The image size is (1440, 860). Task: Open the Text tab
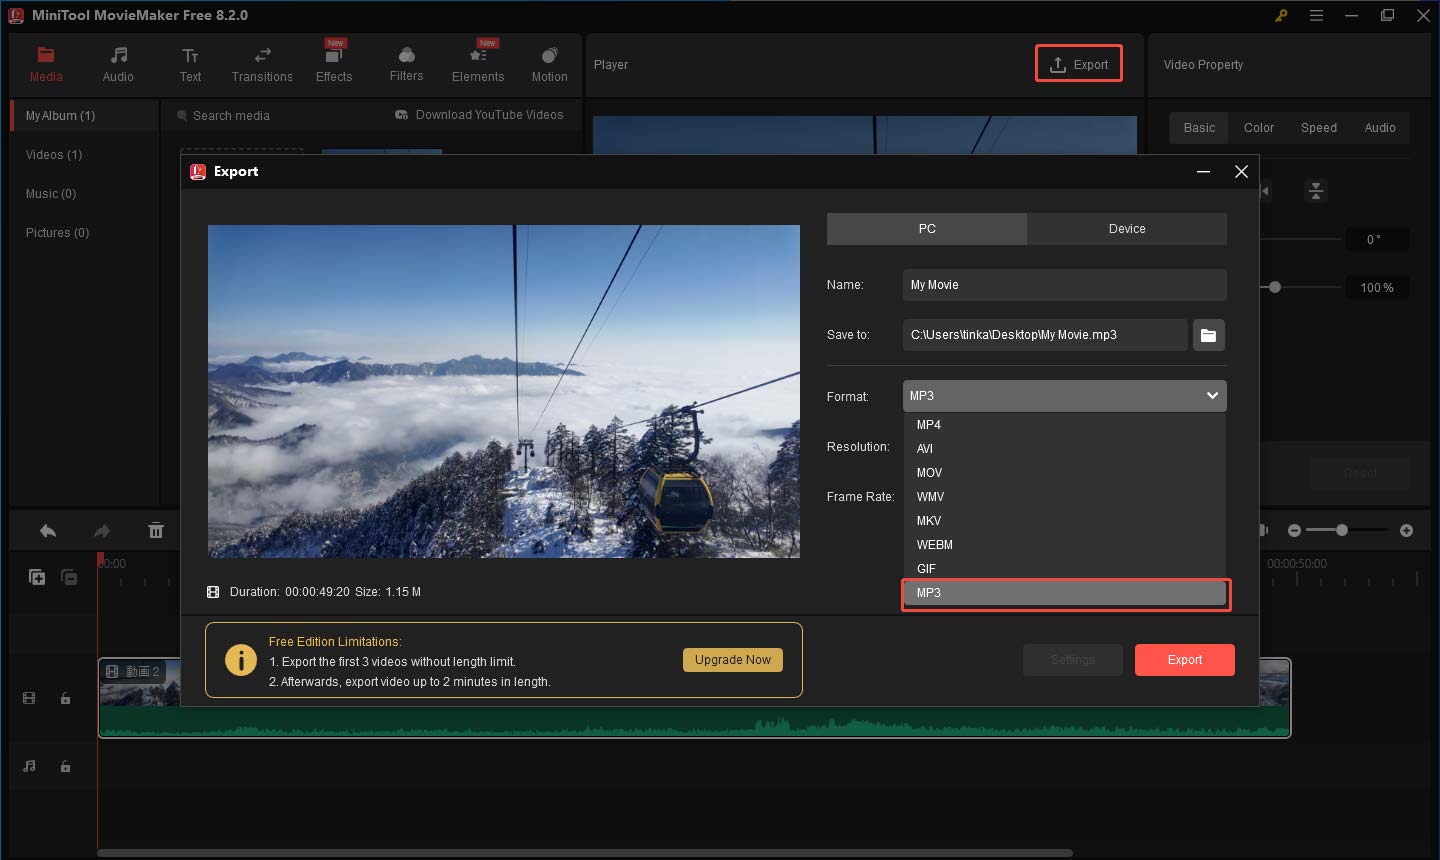coord(190,65)
